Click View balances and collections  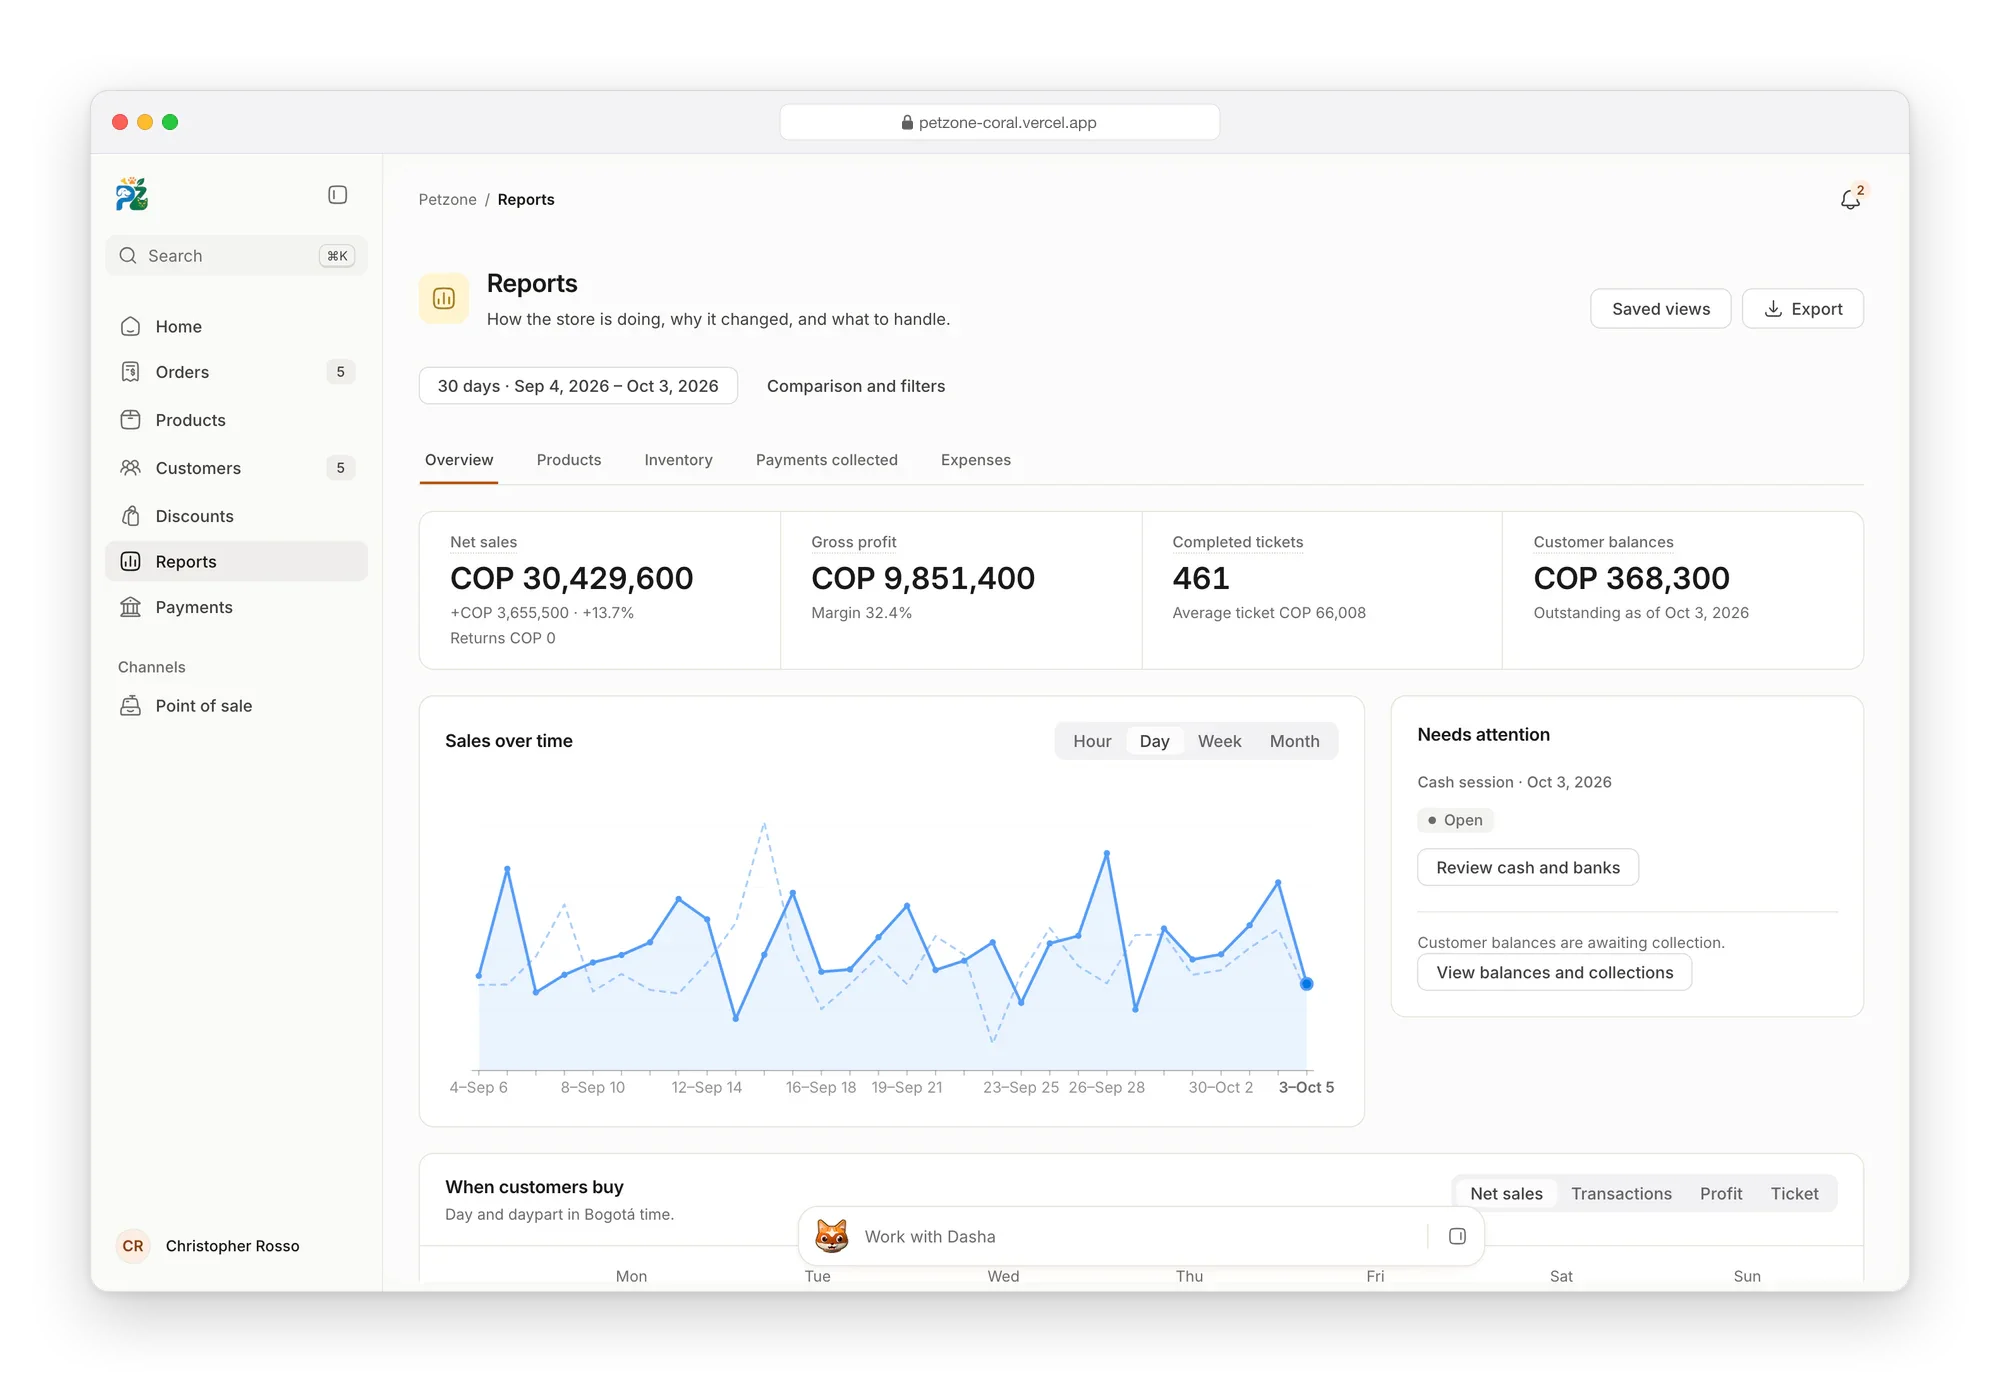pyautogui.click(x=1554, y=972)
